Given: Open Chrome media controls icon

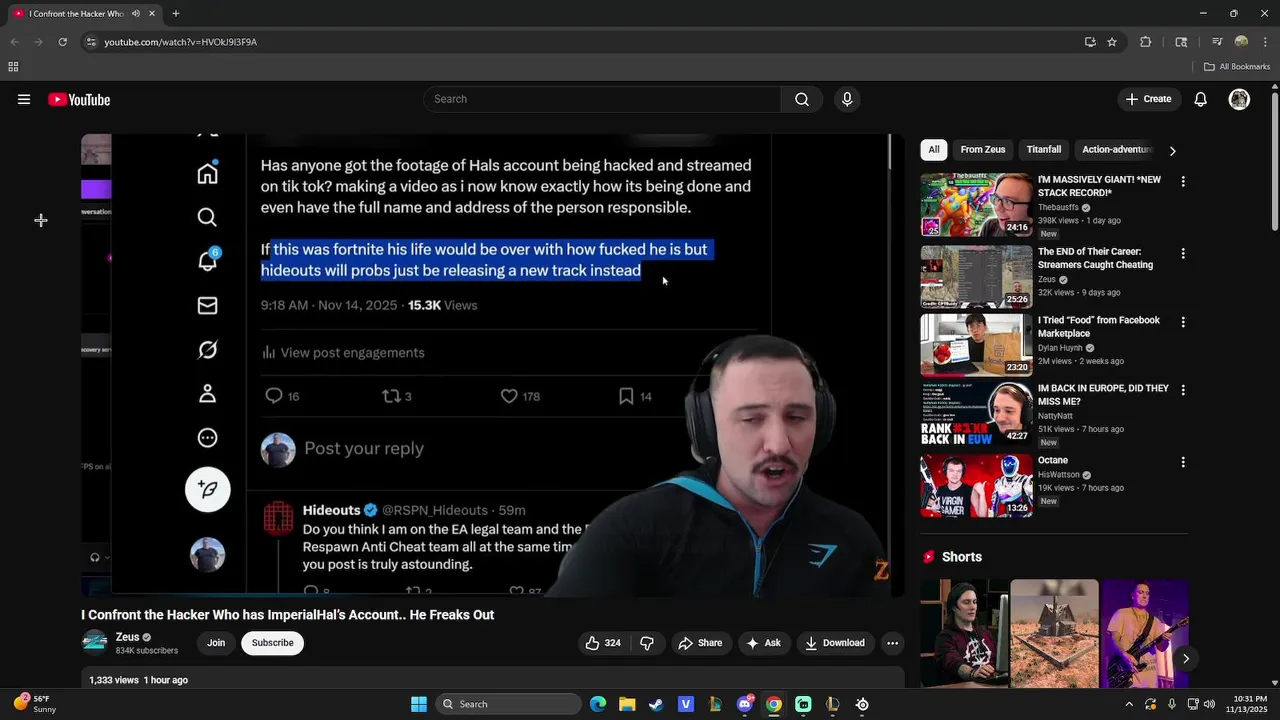Looking at the screenshot, I should [1217, 42].
